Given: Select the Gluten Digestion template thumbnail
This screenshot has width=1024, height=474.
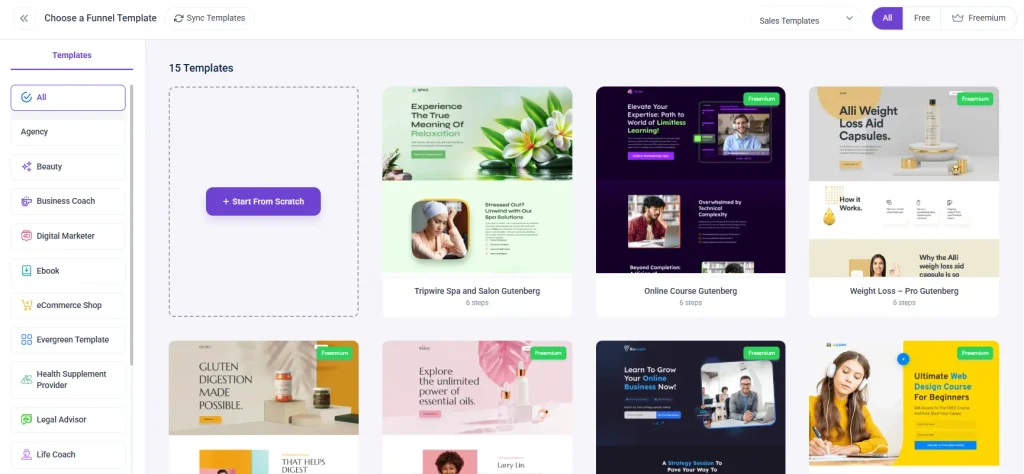Looking at the screenshot, I should coord(264,407).
